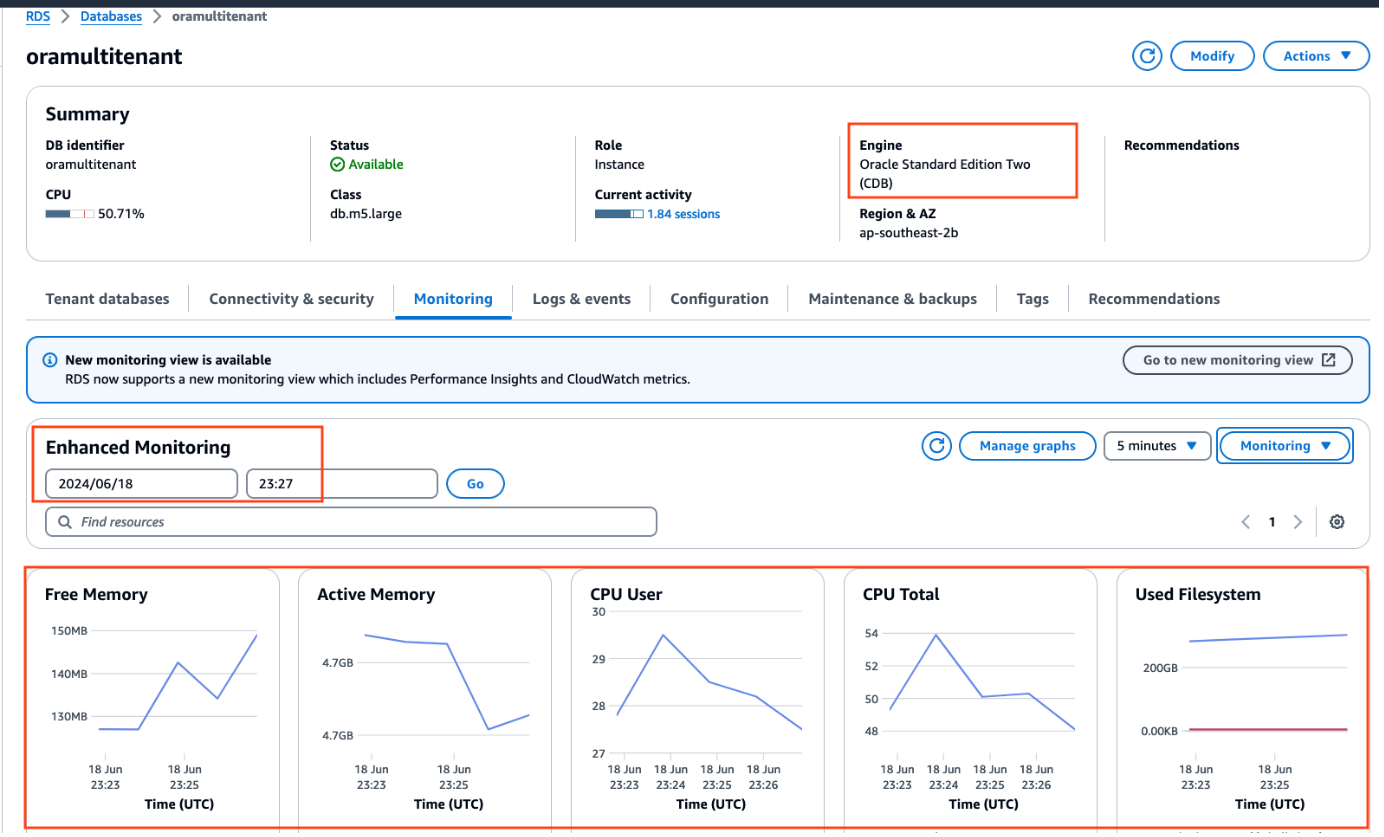Select the Connectivity & security tab
The image size is (1384, 837).
click(x=291, y=299)
